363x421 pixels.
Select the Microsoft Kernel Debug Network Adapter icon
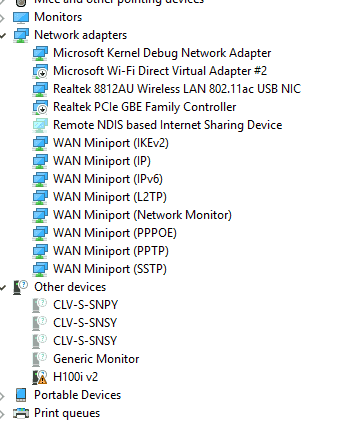40,53
